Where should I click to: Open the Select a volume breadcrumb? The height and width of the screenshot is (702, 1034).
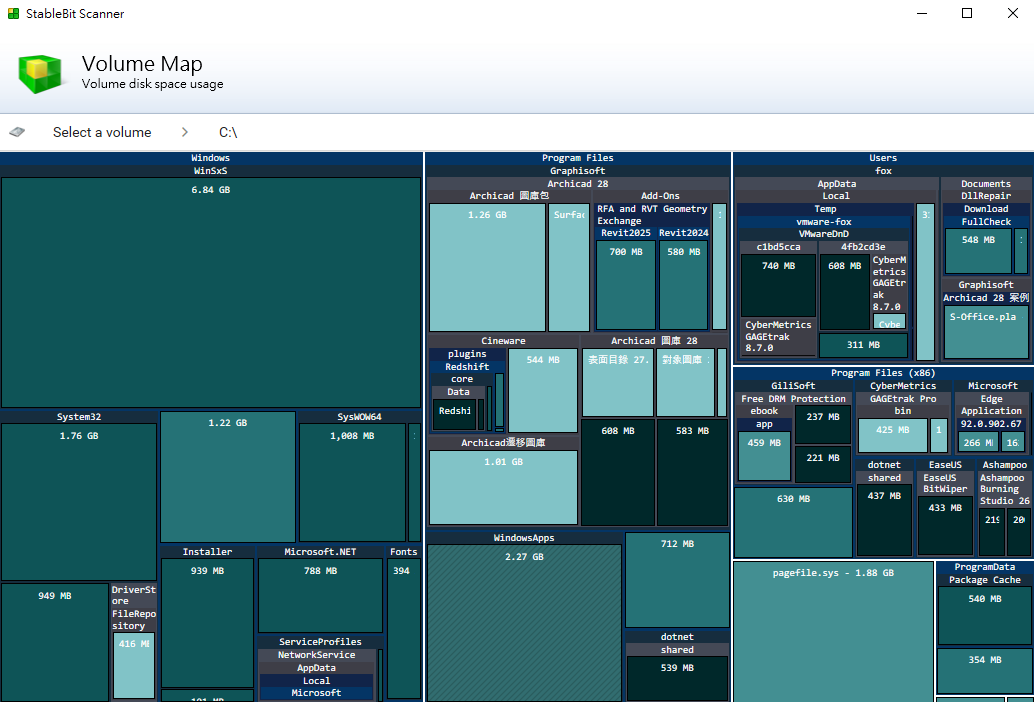[x=102, y=132]
